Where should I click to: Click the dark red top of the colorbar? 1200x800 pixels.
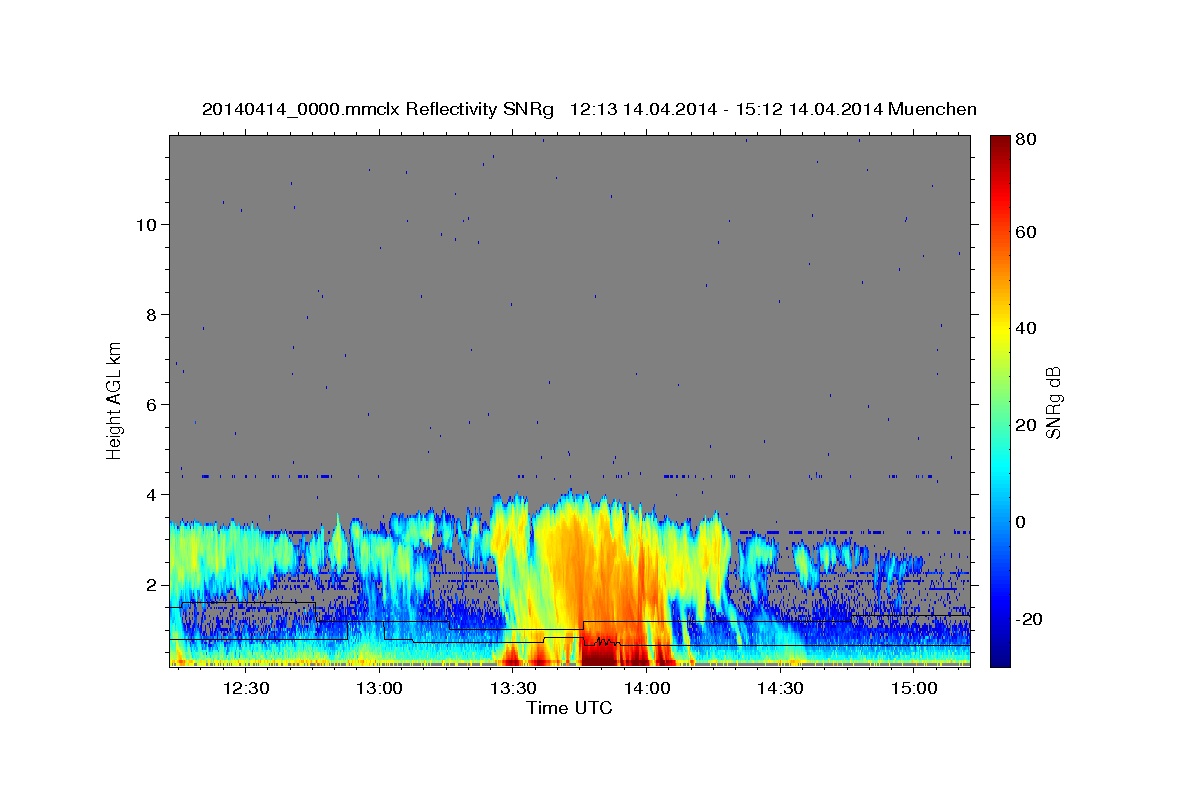point(999,144)
